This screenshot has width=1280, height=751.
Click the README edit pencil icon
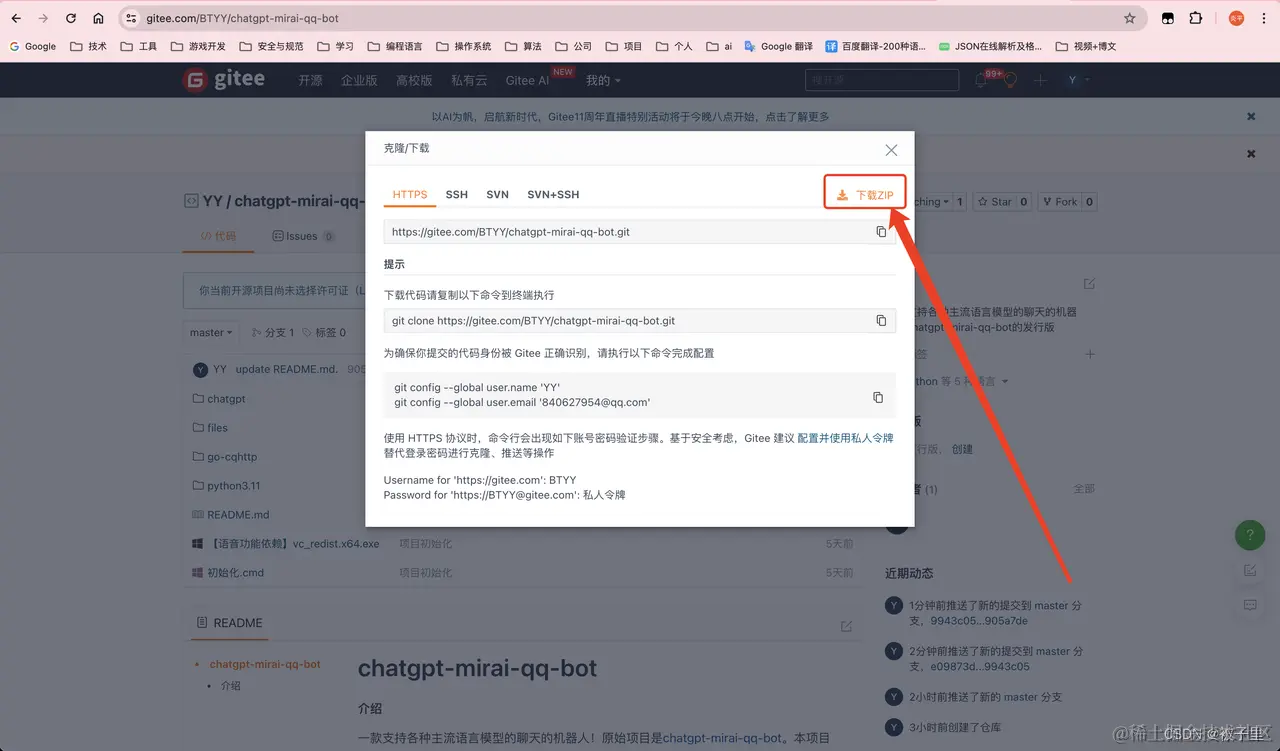click(x=846, y=624)
